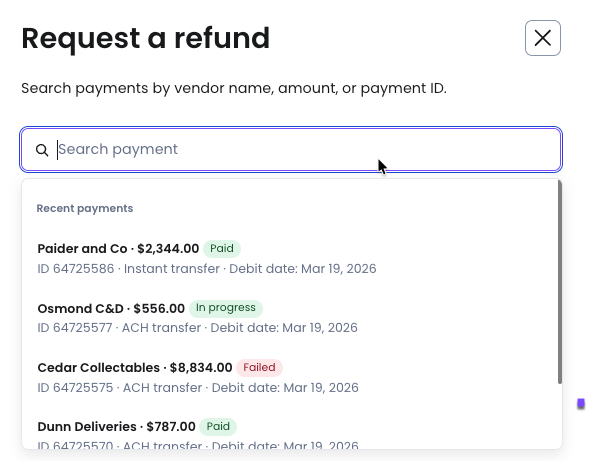This screenshot has height=461, width=600.
Task: Click the magnifying glass search icon
Action: 42,151
